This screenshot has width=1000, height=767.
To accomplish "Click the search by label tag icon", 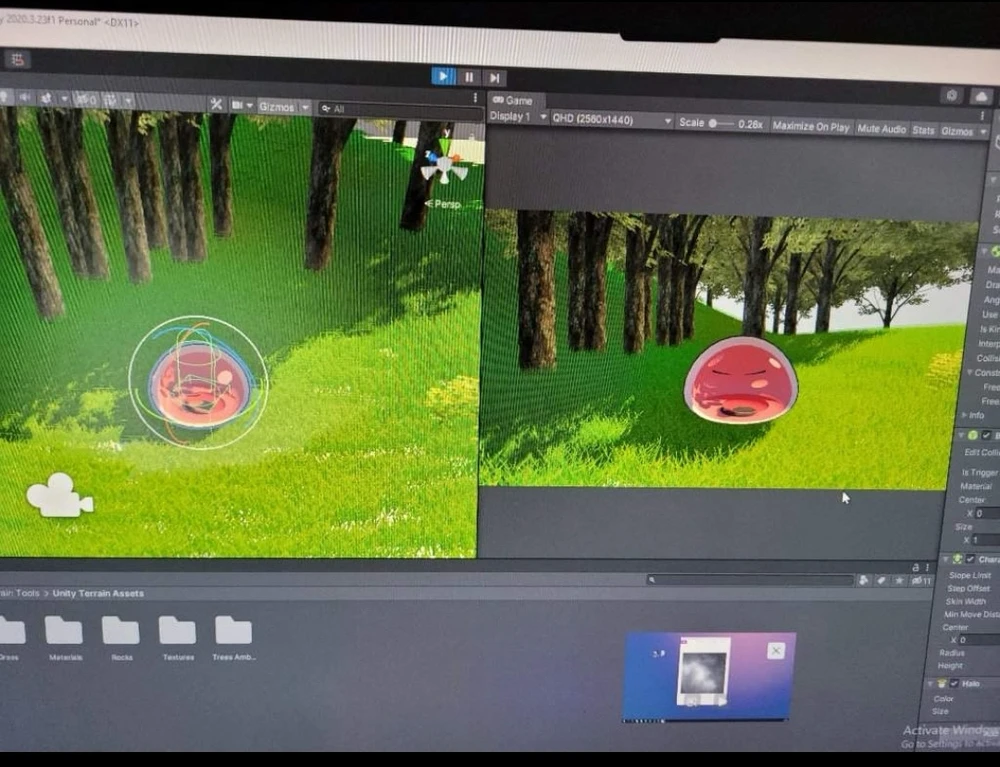I will [x=881, y=580].
